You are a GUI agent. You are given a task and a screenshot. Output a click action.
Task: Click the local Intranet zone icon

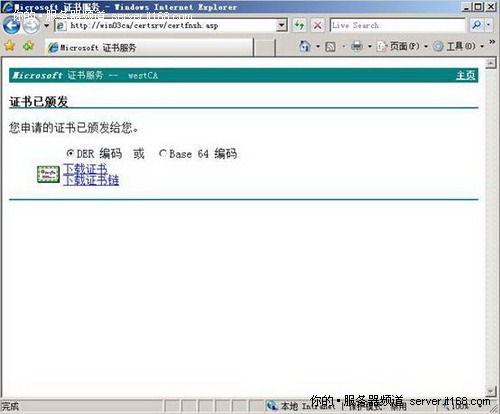[272, 406]
